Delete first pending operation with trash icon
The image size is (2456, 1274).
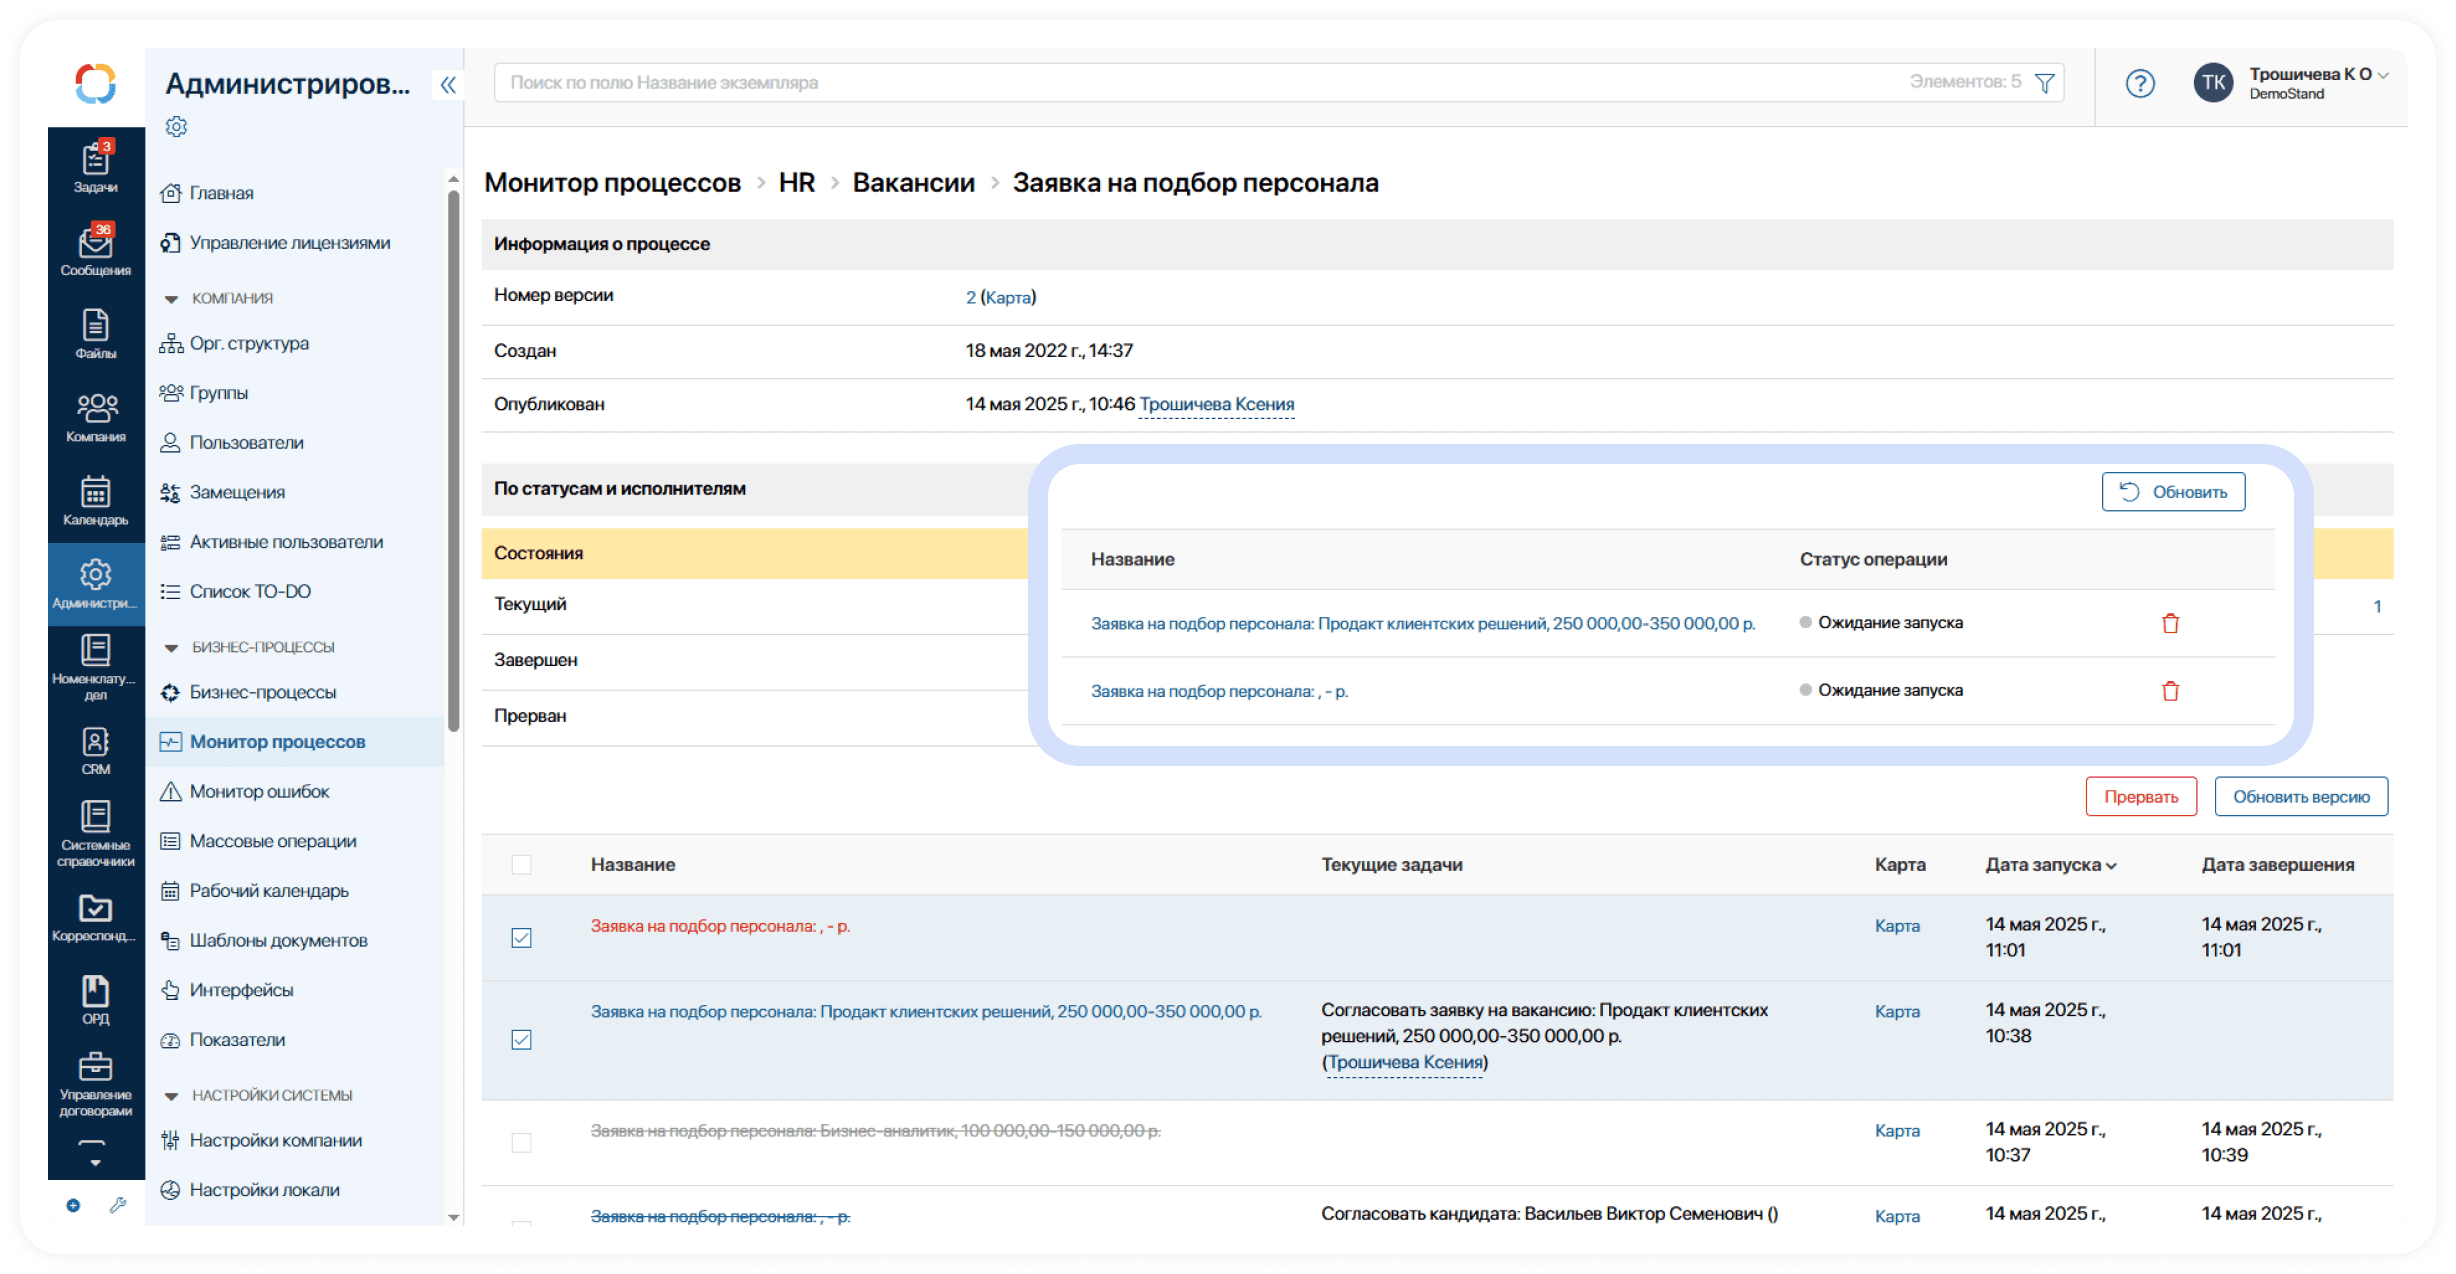pyautogui.click(x=2170, y=624)
